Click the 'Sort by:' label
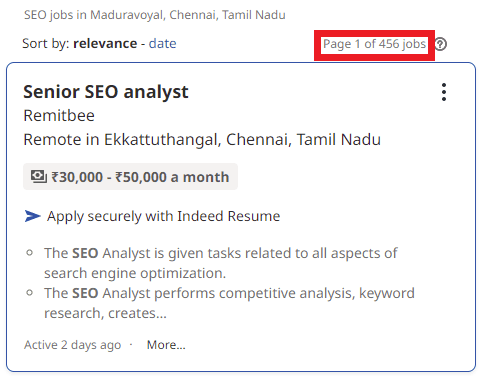This screenshot has width=481, height=376. click(x=46, y=43)
